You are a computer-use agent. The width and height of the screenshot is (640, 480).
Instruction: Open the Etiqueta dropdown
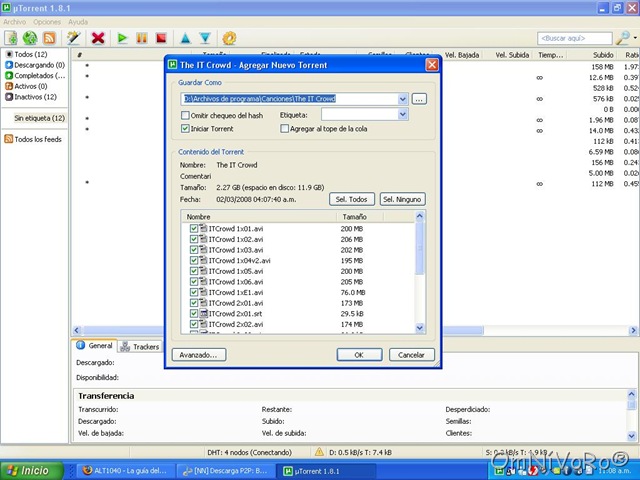click(x=402, y=115)
